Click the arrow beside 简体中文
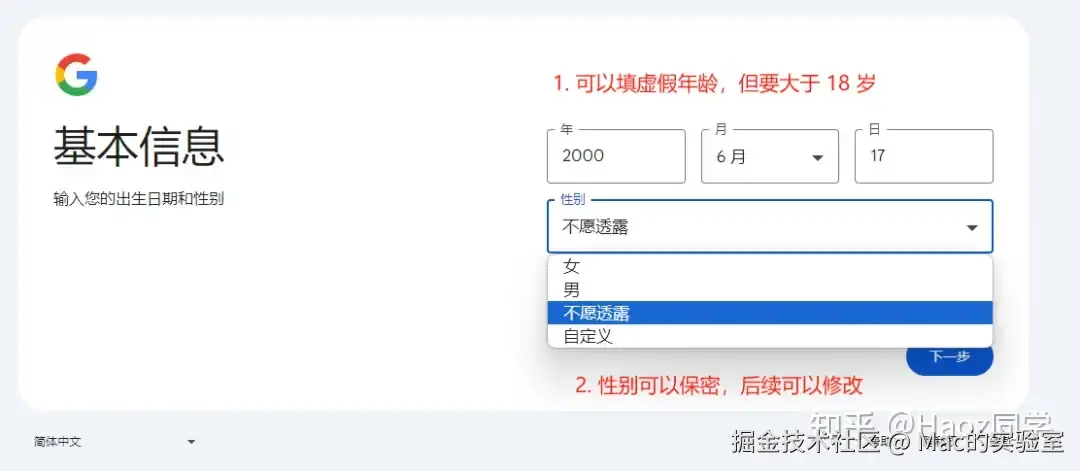Viewport: 1080px width, 471px height. pyautogui.click(x=191, y=442)
